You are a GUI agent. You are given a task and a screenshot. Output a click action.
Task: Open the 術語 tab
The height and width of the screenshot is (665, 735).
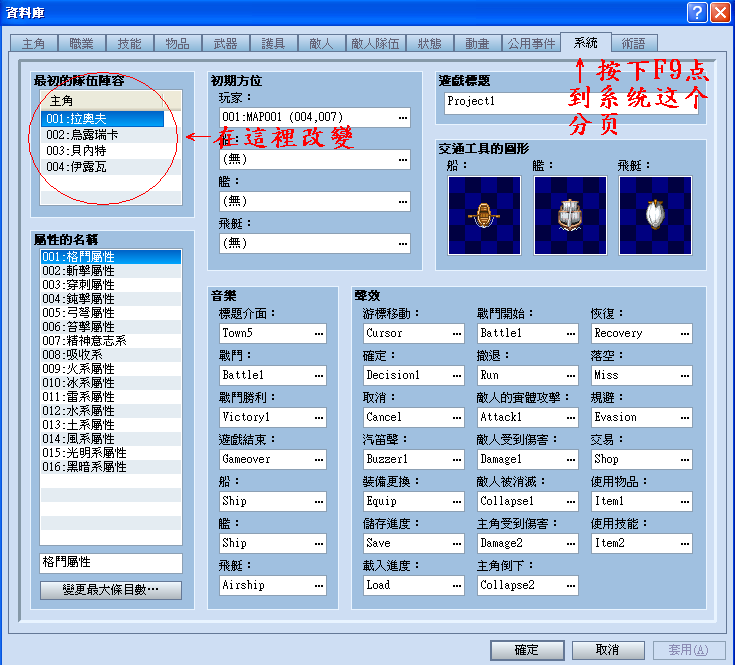634,44
